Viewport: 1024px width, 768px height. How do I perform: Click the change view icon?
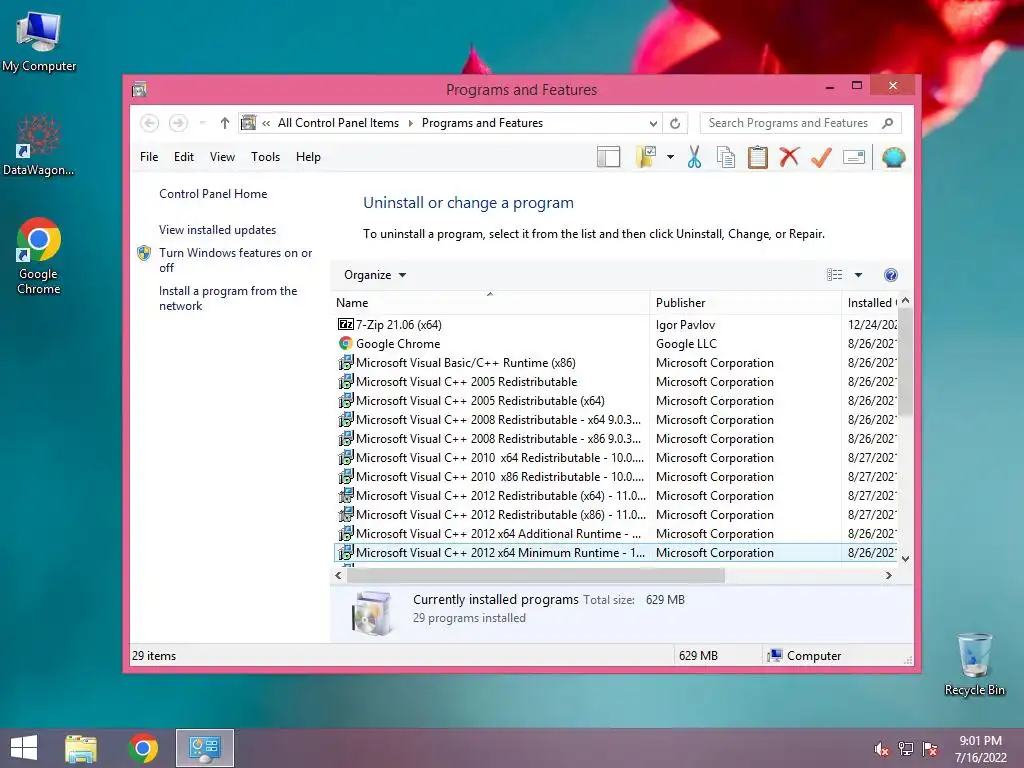click(x=834, y=275)
